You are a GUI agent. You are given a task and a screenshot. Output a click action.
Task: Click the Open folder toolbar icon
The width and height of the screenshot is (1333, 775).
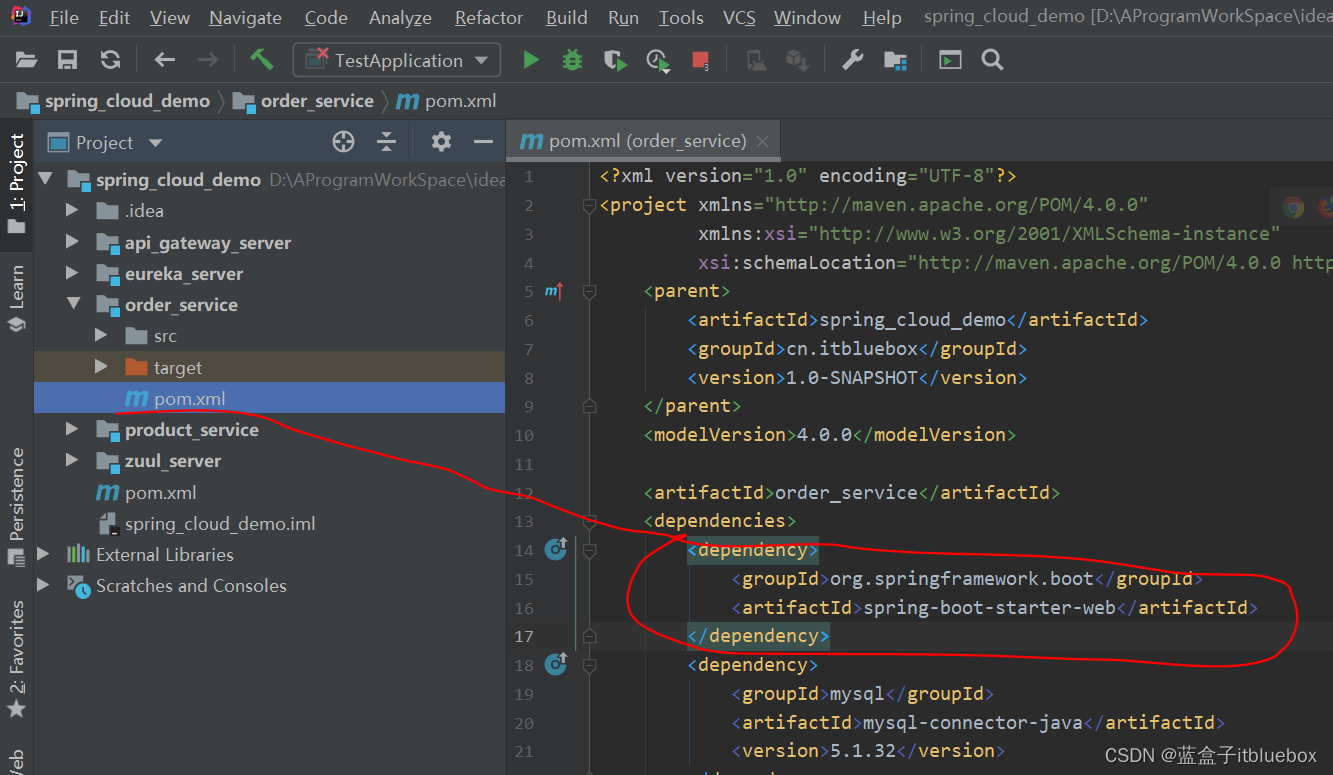[26, 60]
